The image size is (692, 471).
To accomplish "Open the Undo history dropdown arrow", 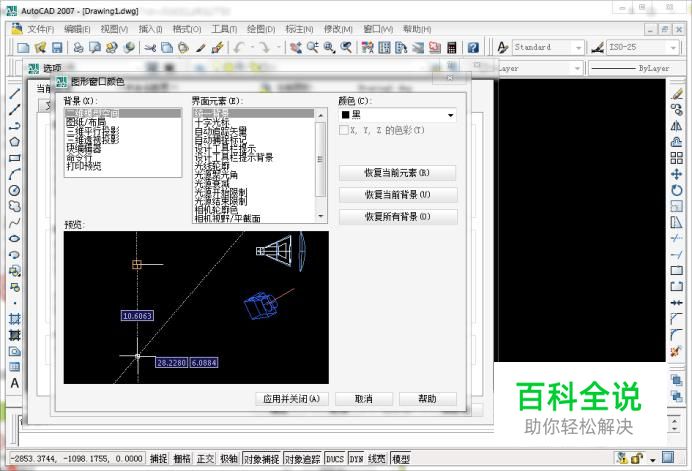I will pyautogui.click(x=252, y=47).
